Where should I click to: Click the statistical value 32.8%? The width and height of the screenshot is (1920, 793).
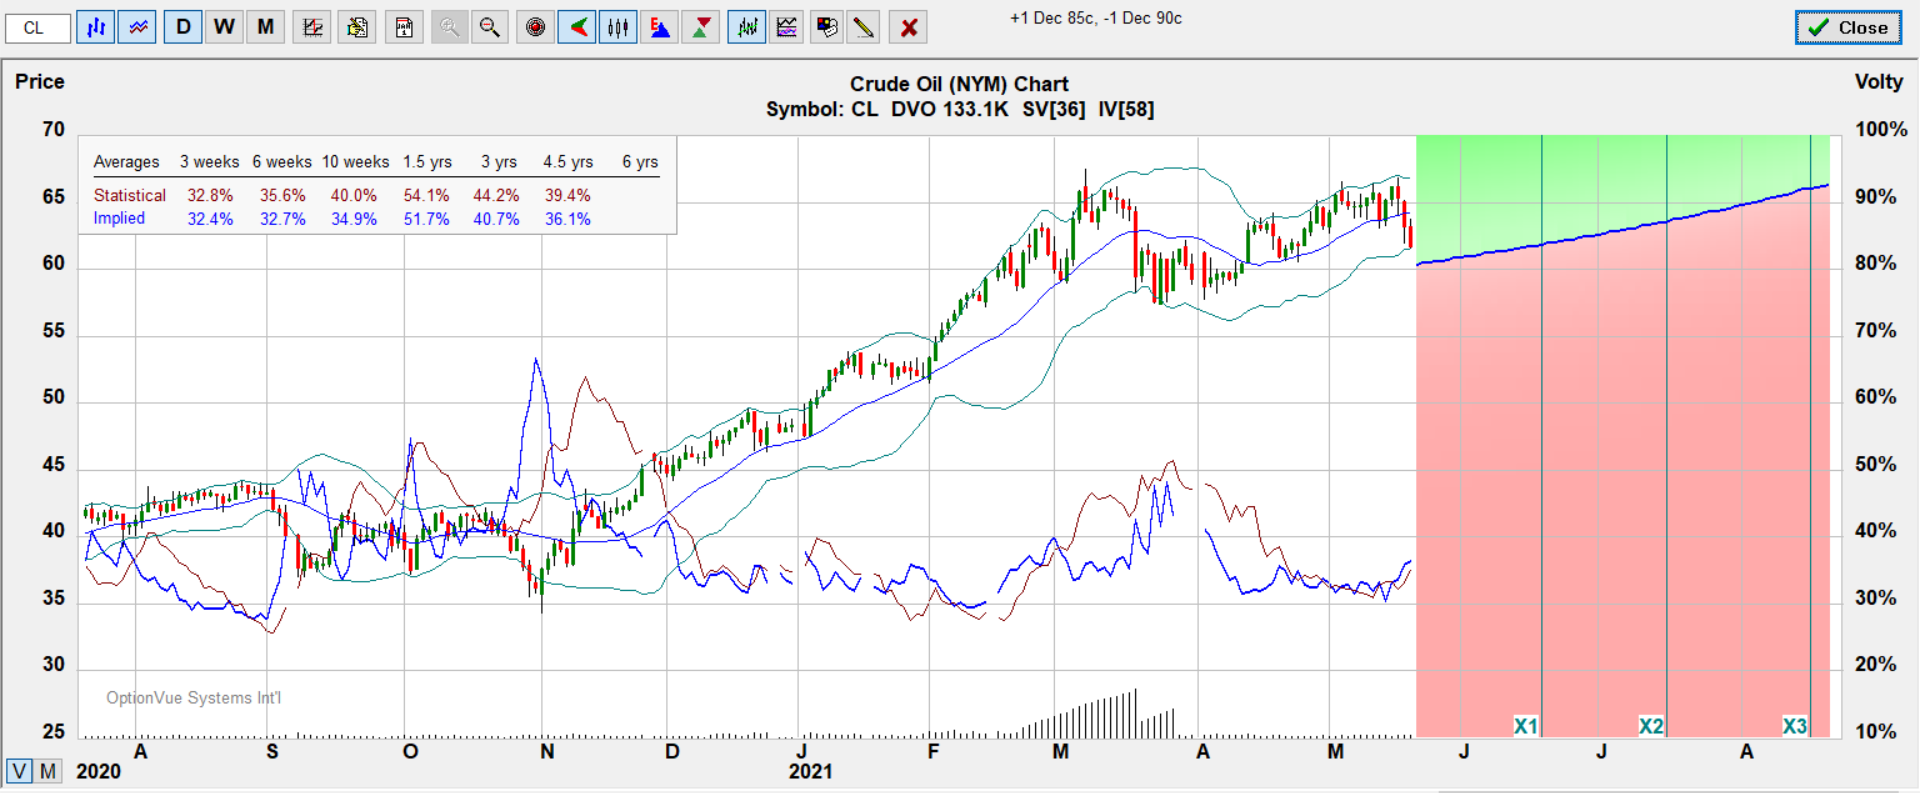(210, 195)
